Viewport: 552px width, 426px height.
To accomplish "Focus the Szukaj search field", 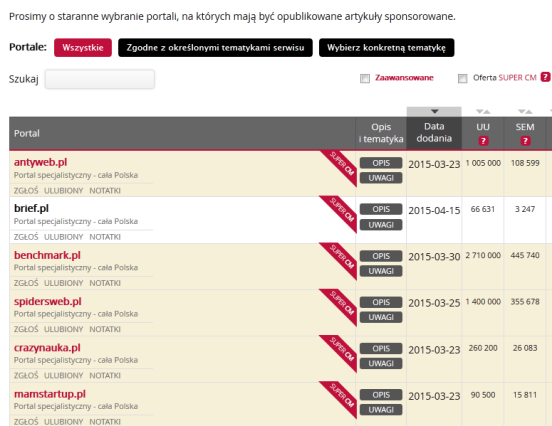I will [100, 79].
